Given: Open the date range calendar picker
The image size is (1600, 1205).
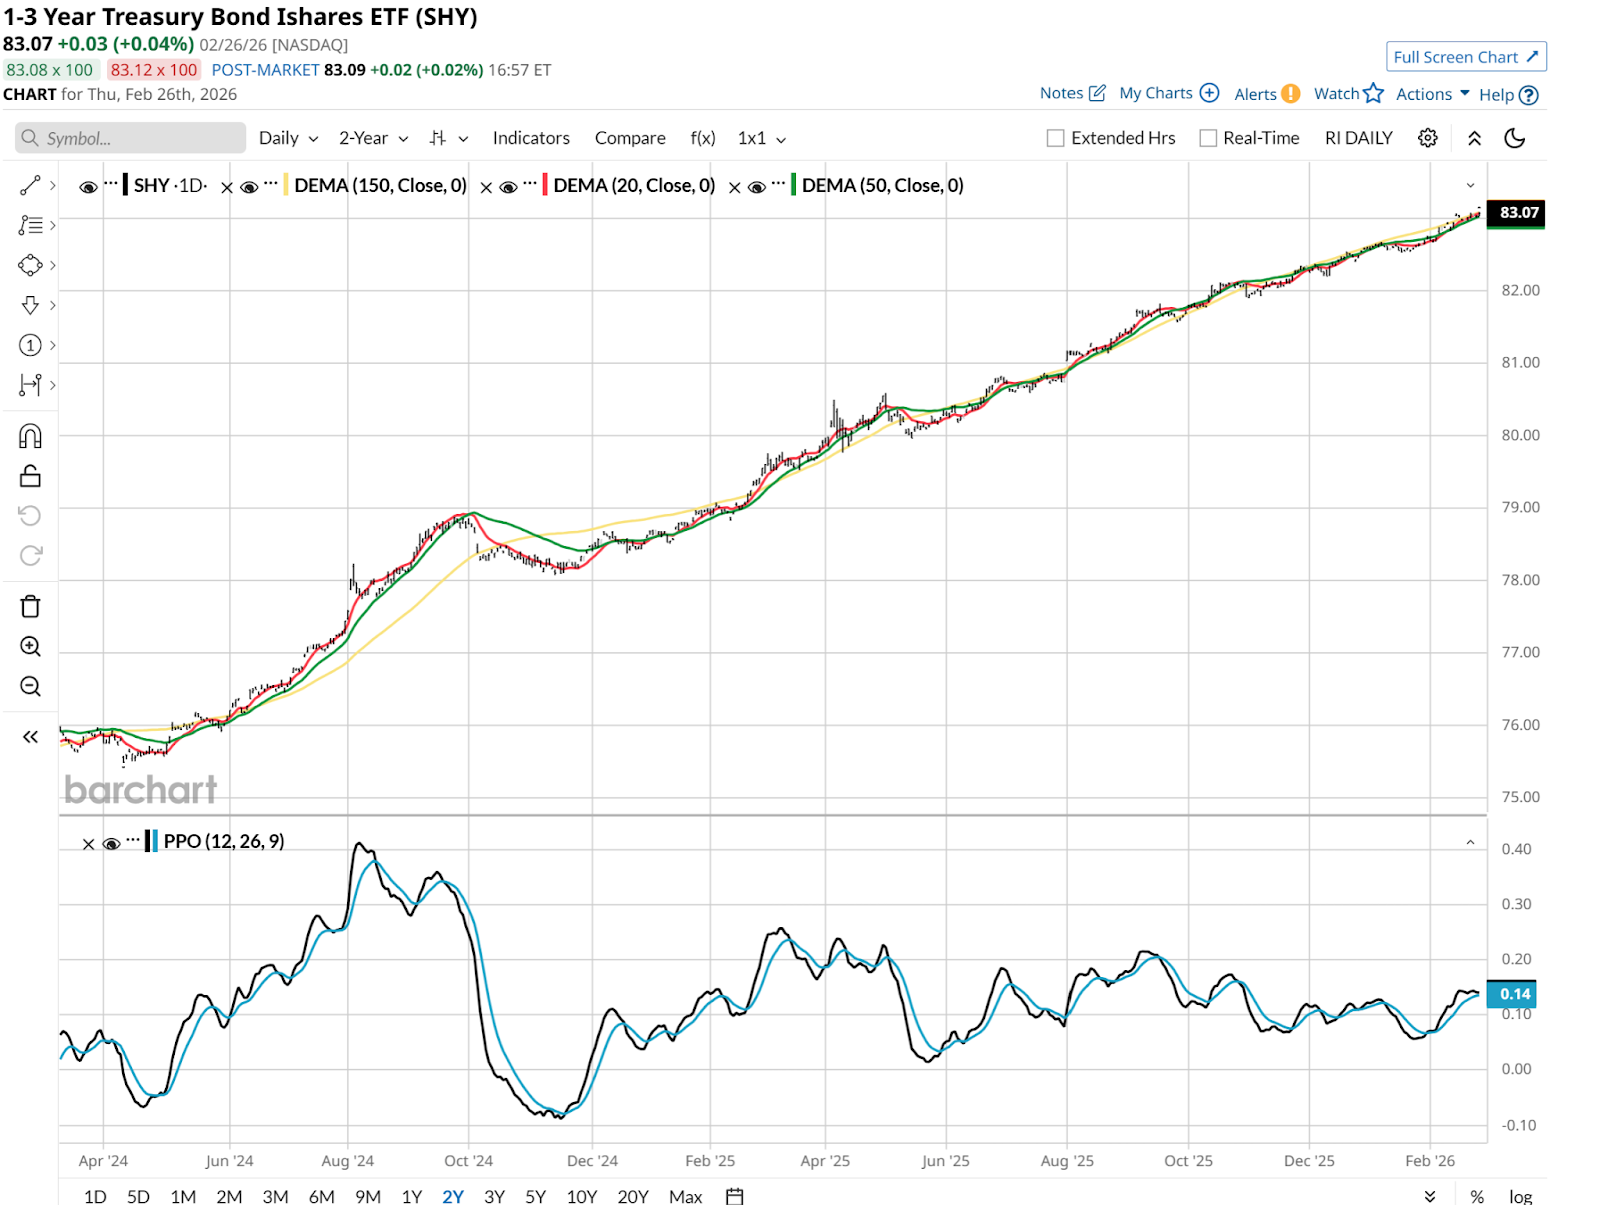Looking at the screenshot, I should point(735,1196).
